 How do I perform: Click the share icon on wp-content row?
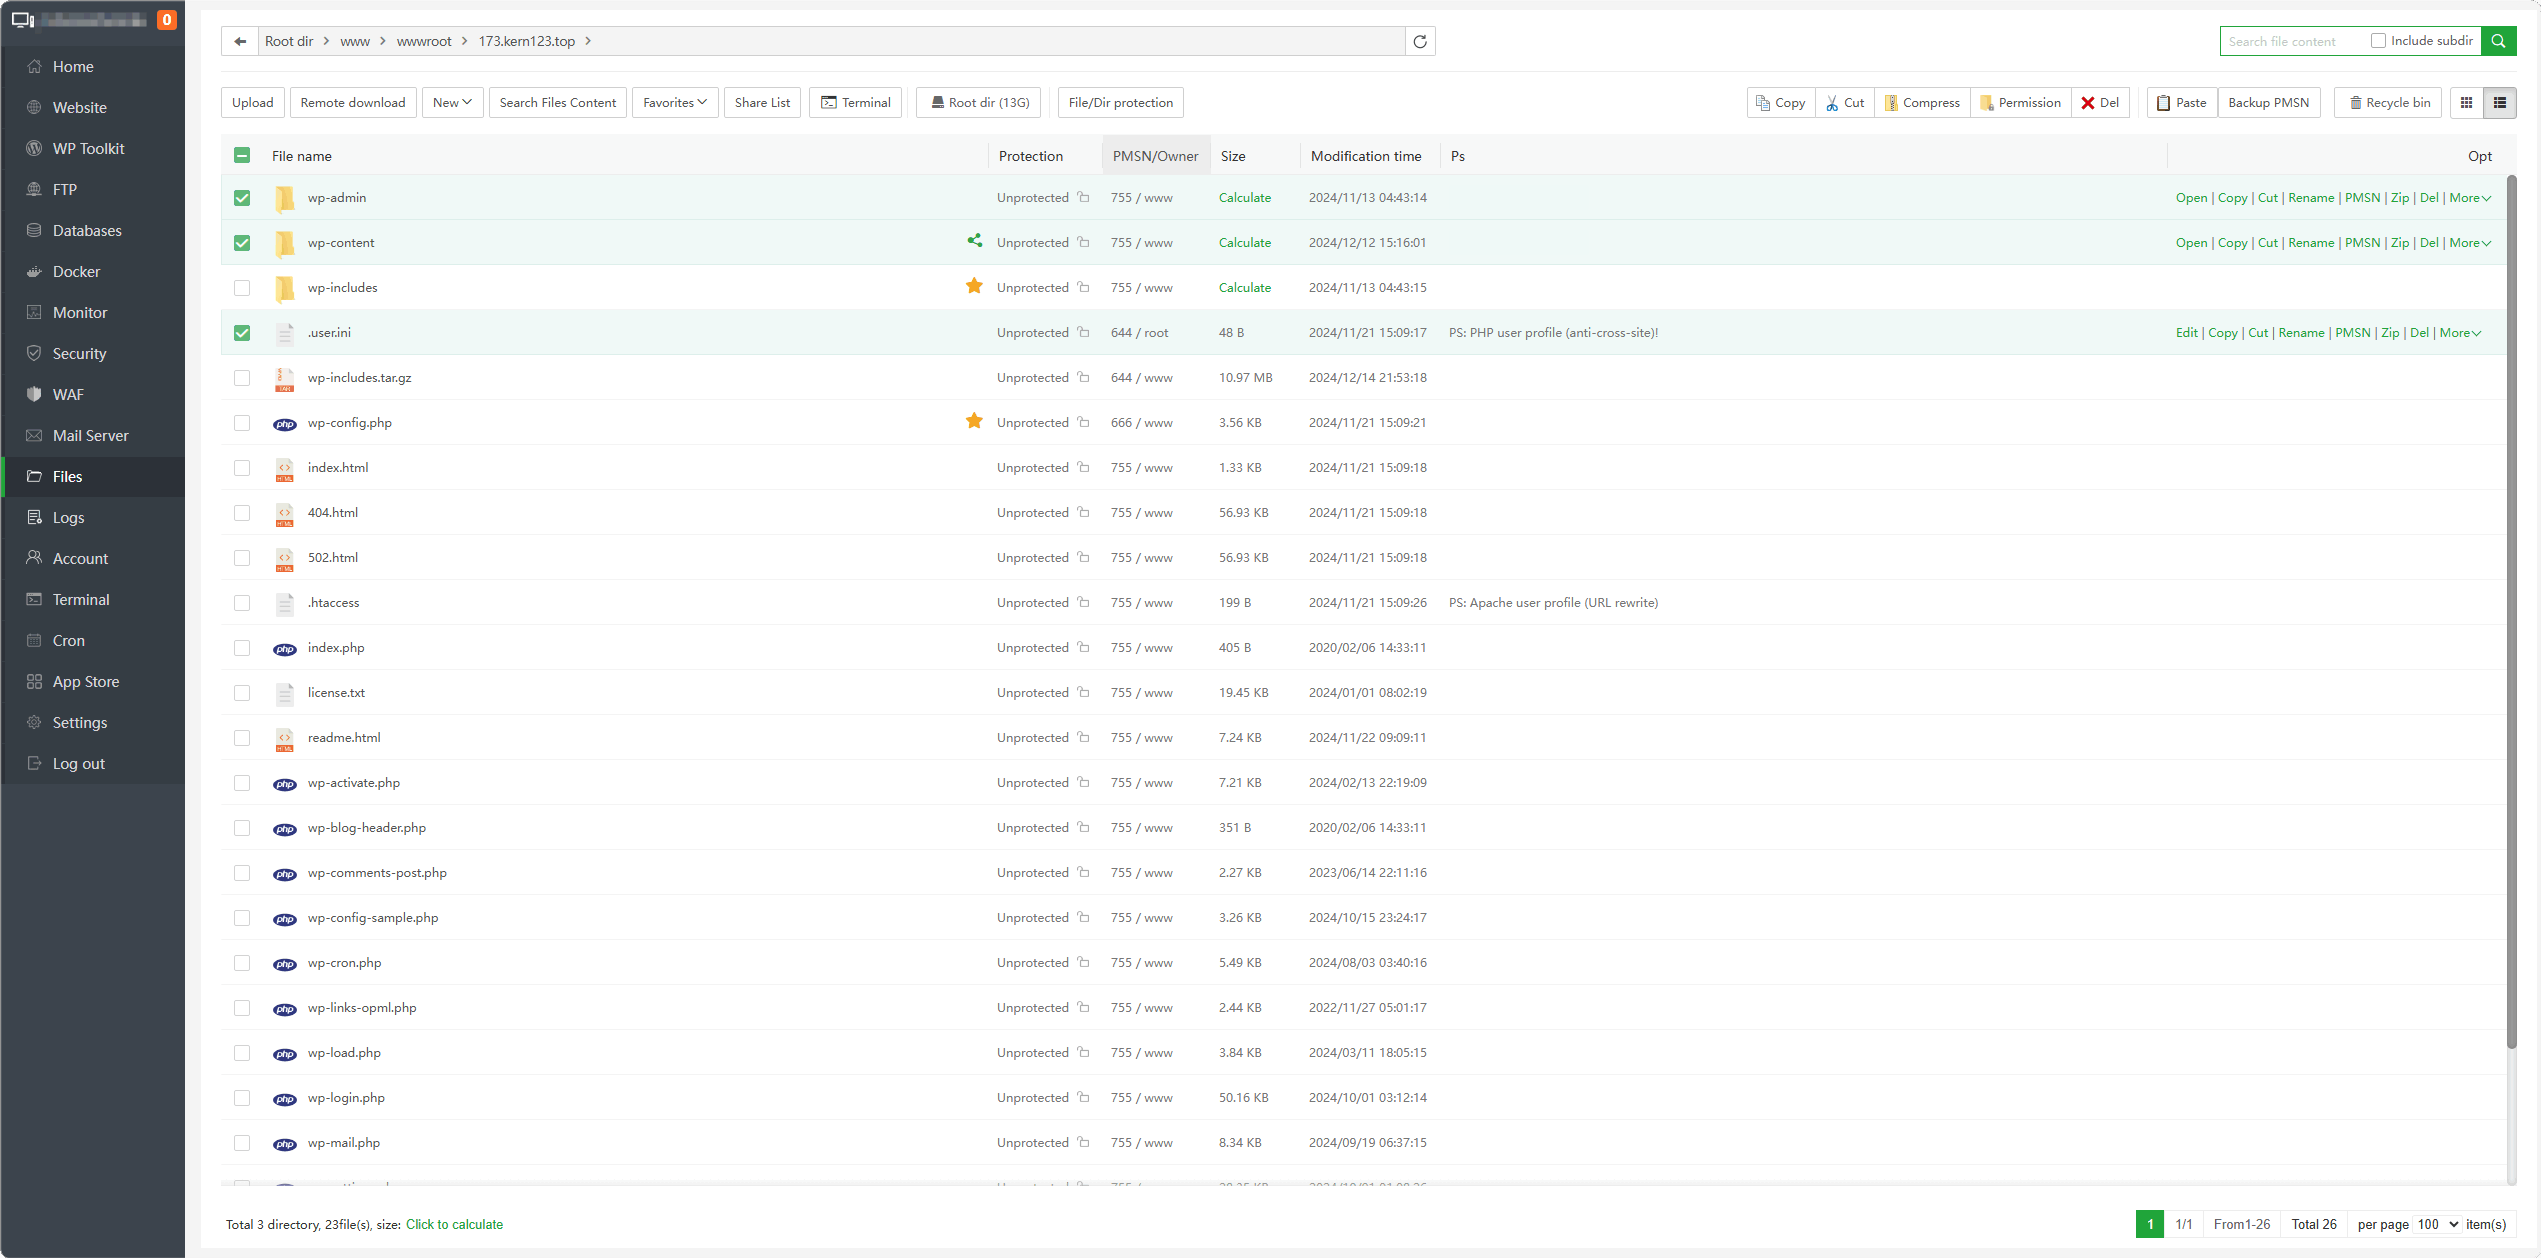(974, 241)
